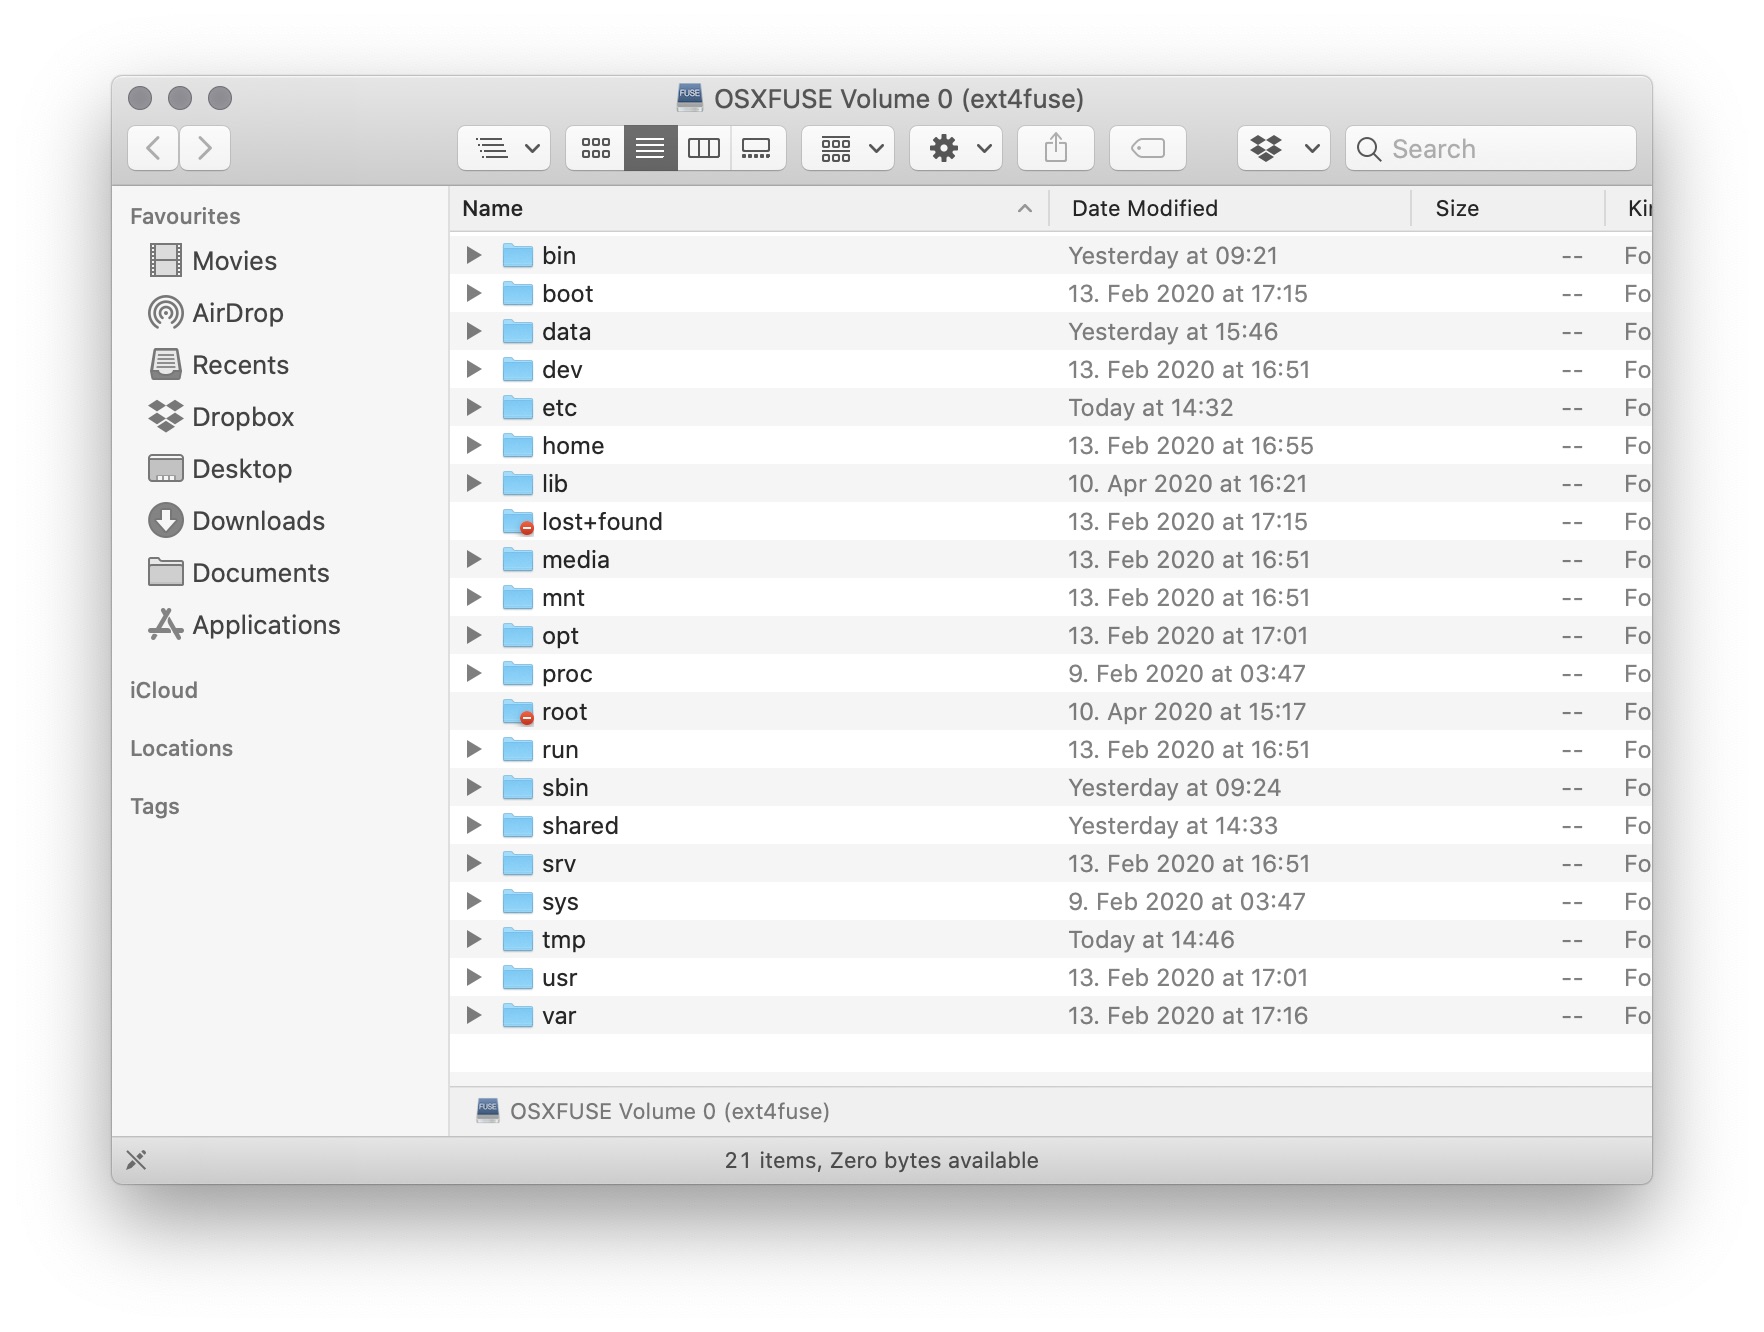The width and height of the screenshot is (1764, 1332).
Task: Select the opt folder icon
Action: click(518, 635)
